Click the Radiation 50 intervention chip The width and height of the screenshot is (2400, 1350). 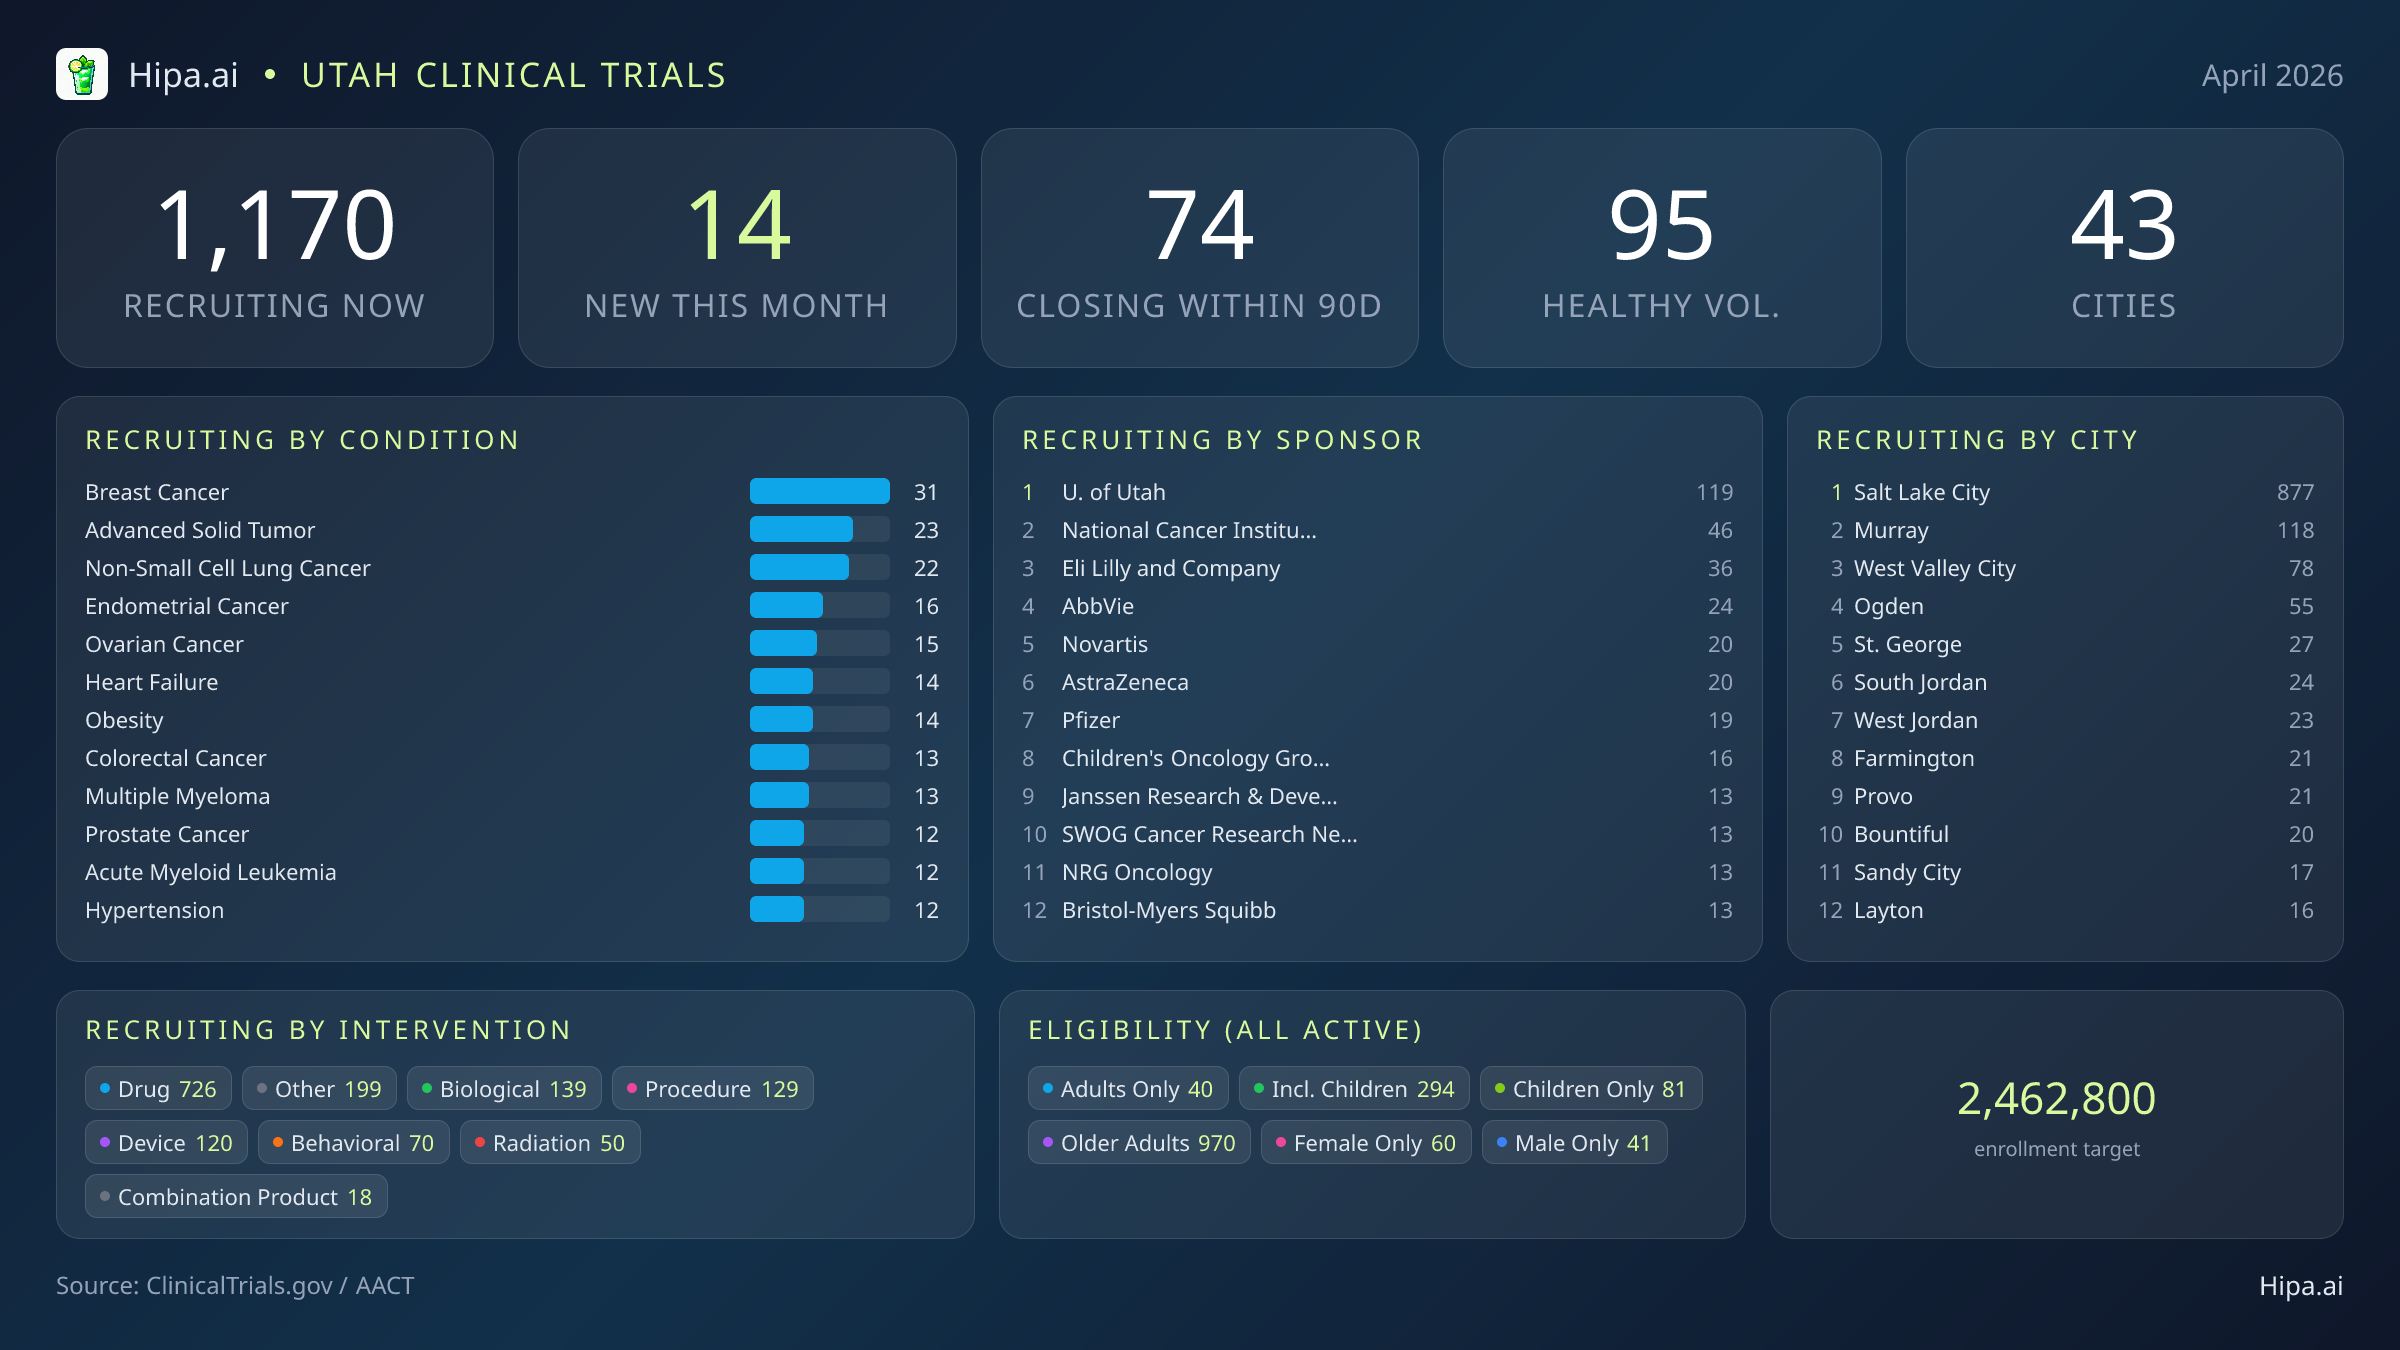(x=550, y=1143)
